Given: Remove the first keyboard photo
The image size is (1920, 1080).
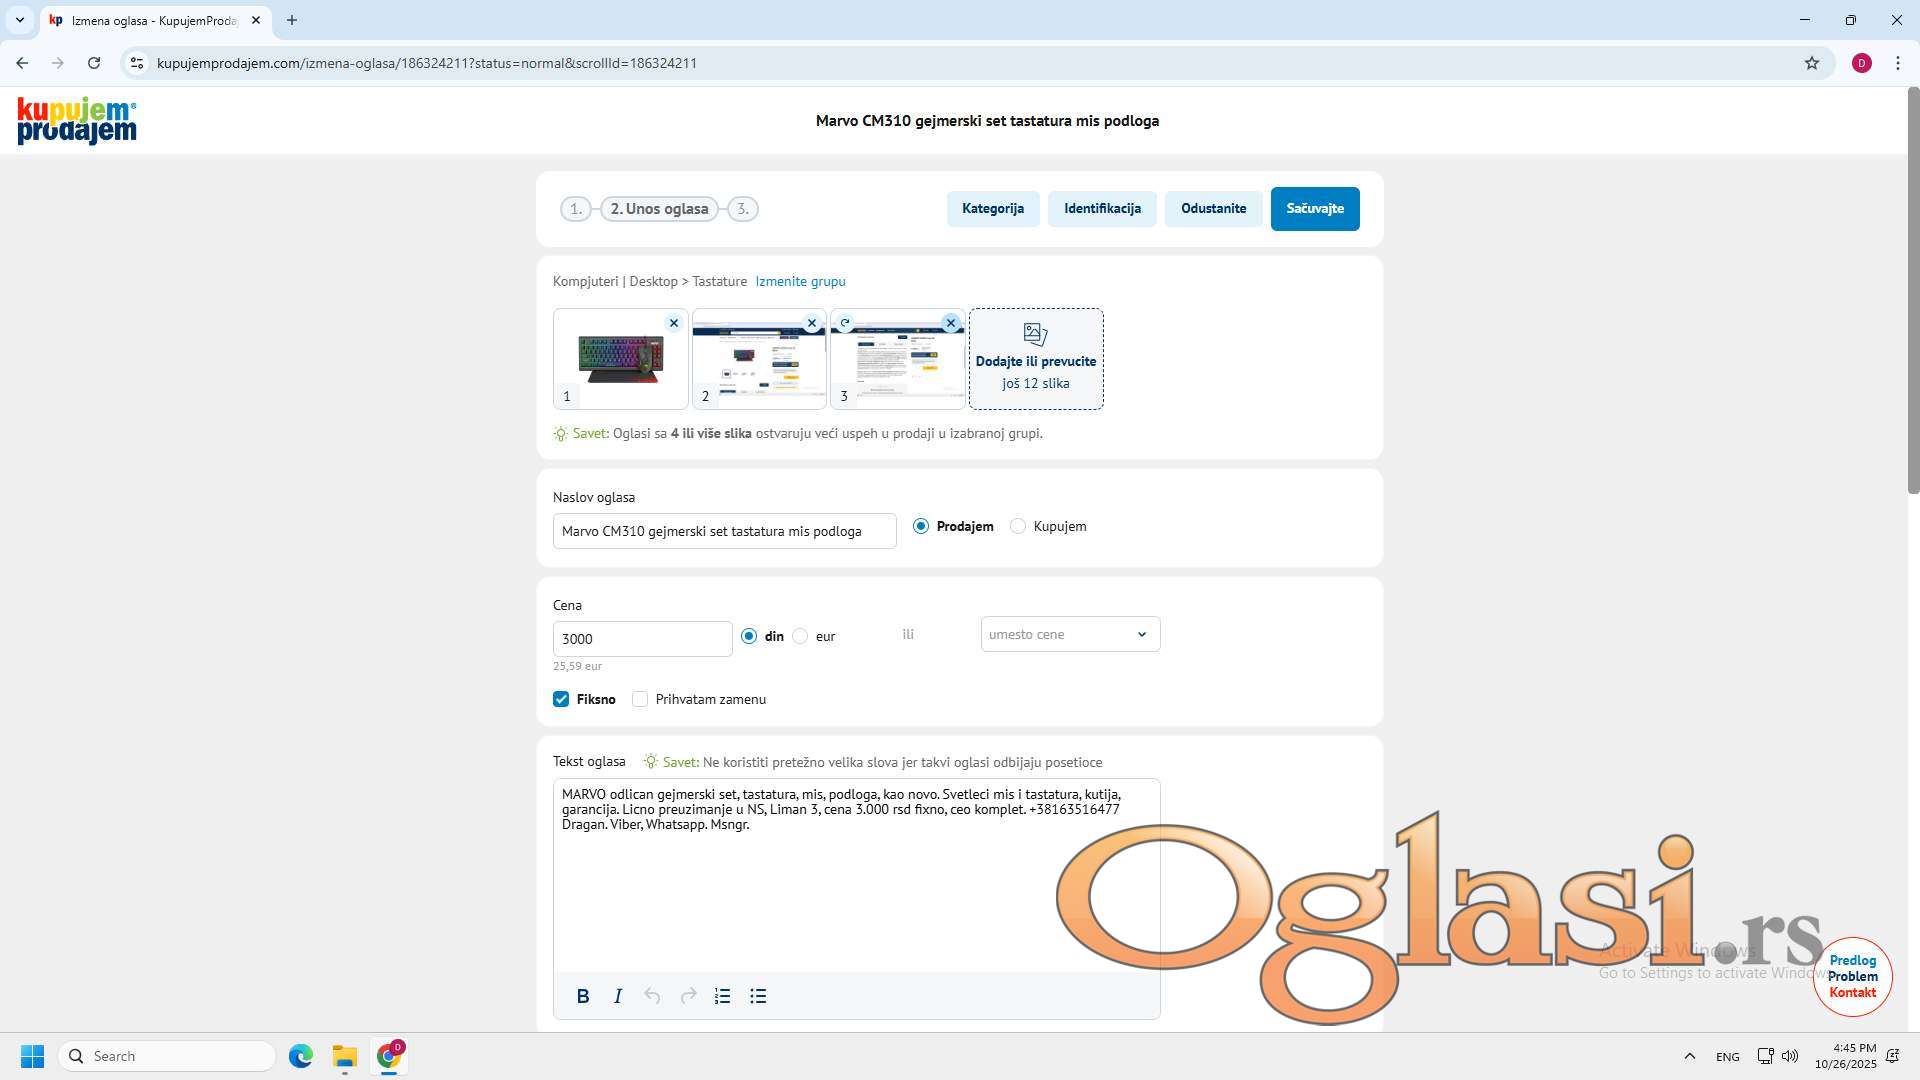Looking at the screenshot, I should point(673,323).
